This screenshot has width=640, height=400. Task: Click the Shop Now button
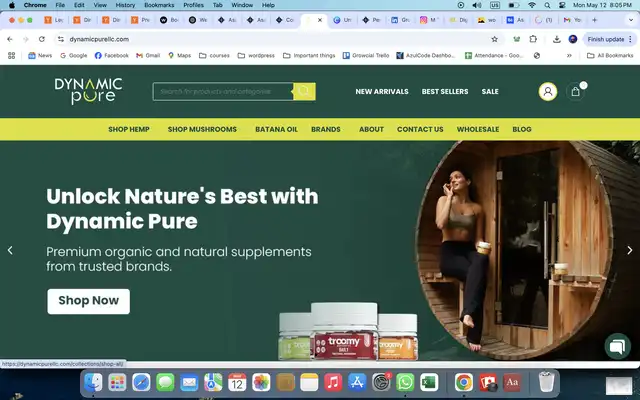click(x=89, y=301)
